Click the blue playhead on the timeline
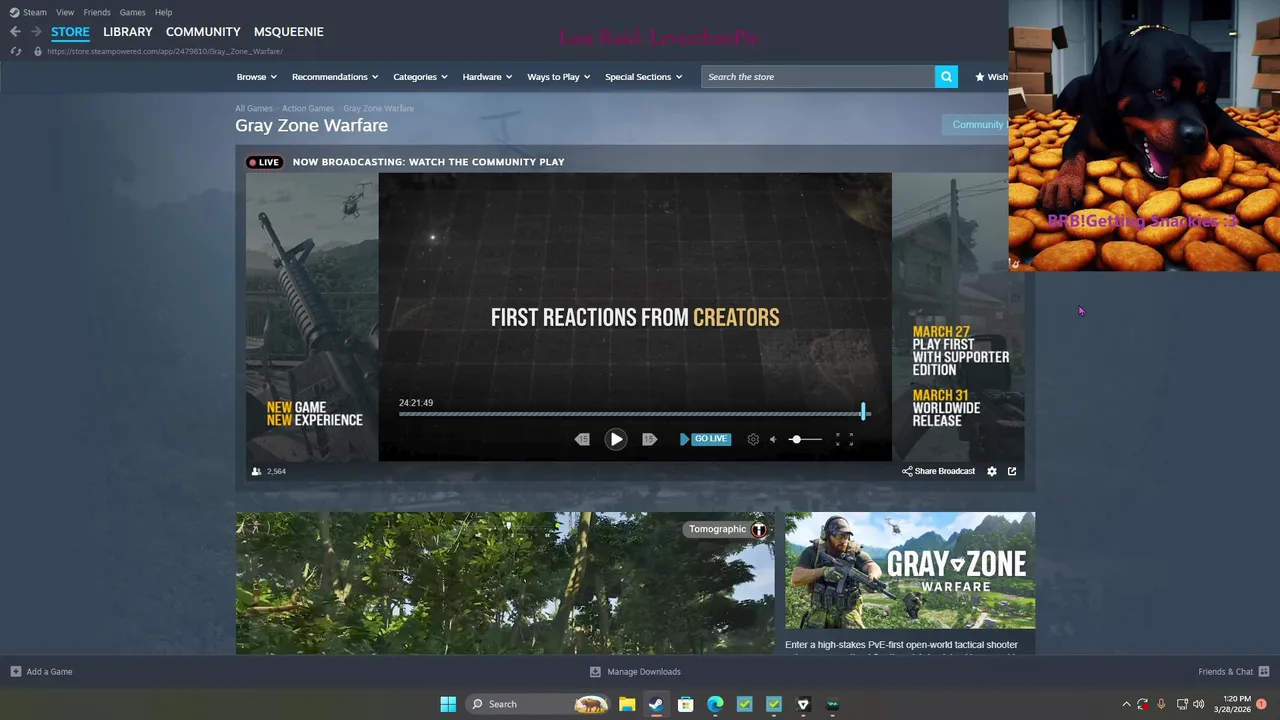This screenshot has width=1280, height=720. pyautogui.click(x=863, y=412)
